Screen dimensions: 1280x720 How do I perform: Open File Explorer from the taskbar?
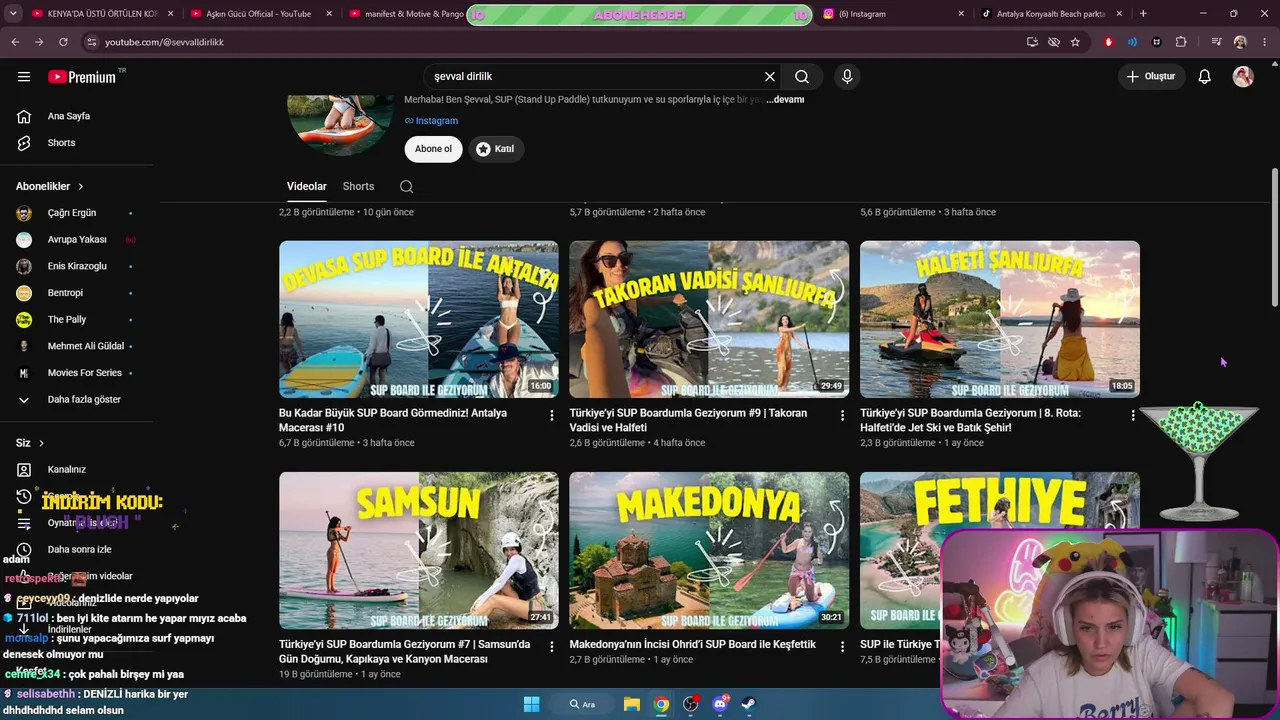632,704
